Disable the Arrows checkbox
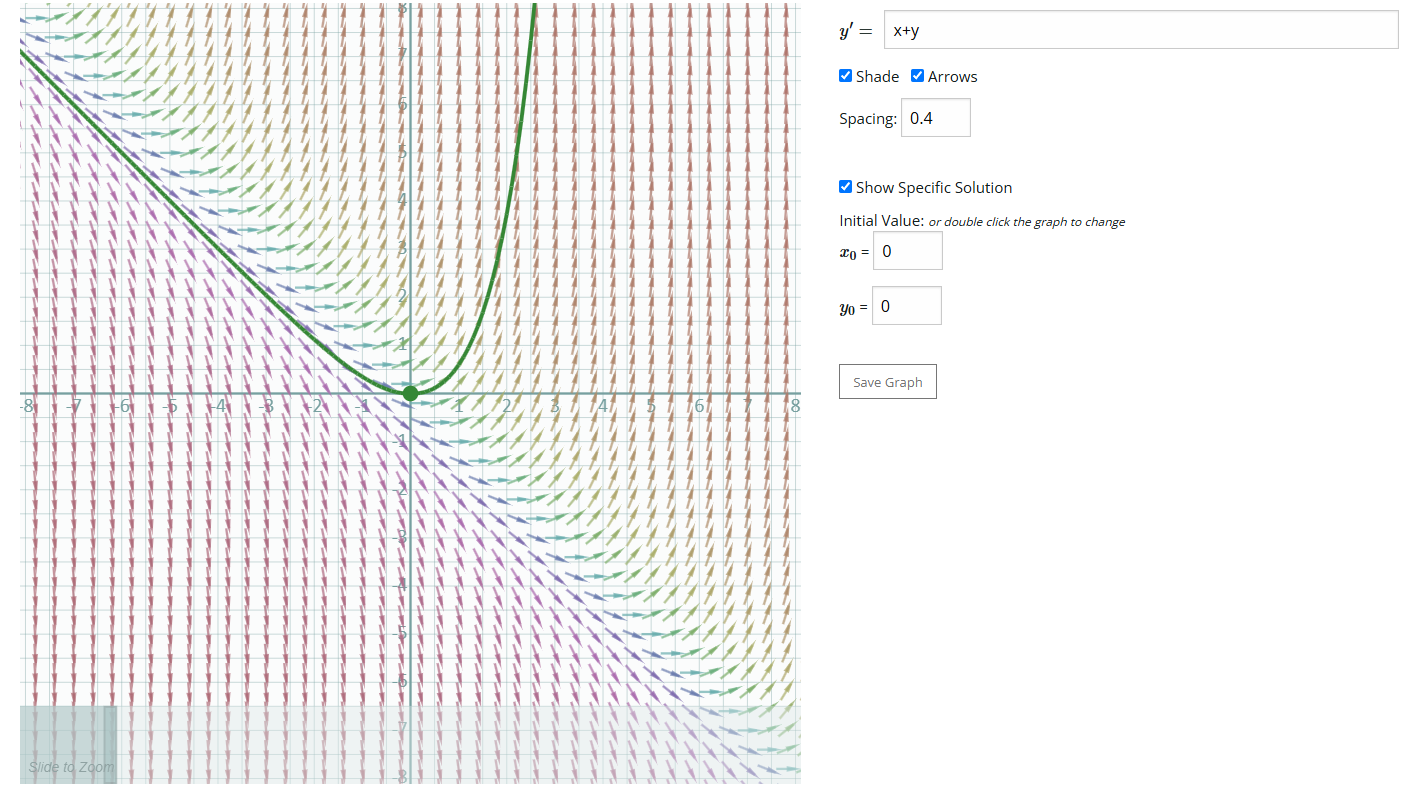 [918, 76]
